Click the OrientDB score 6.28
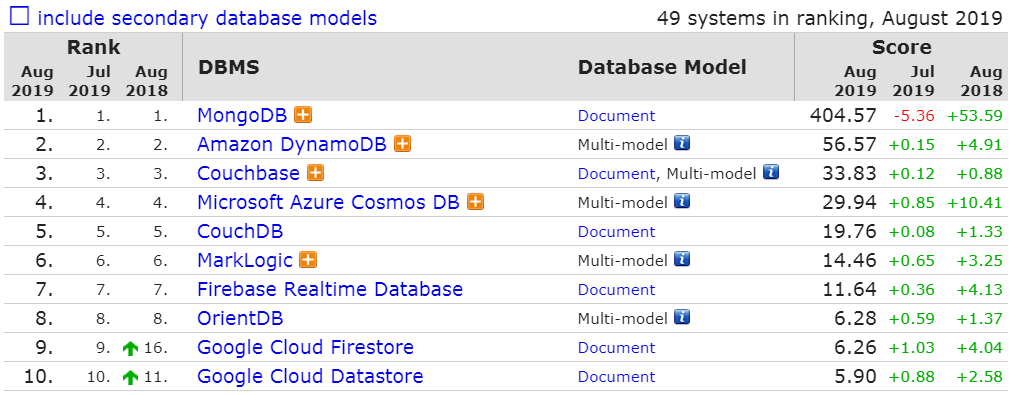The image size is (1010, 395). click(x=856, y=318)
